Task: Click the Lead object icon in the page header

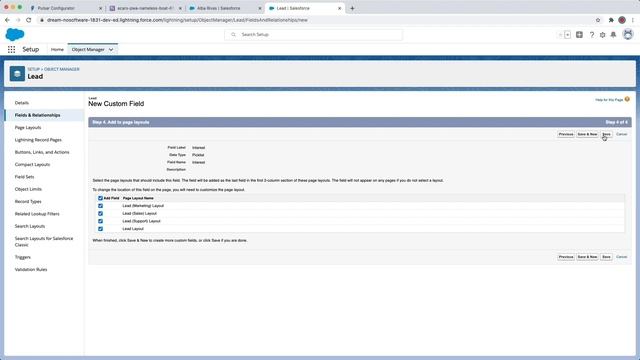Action: point(17,74)
